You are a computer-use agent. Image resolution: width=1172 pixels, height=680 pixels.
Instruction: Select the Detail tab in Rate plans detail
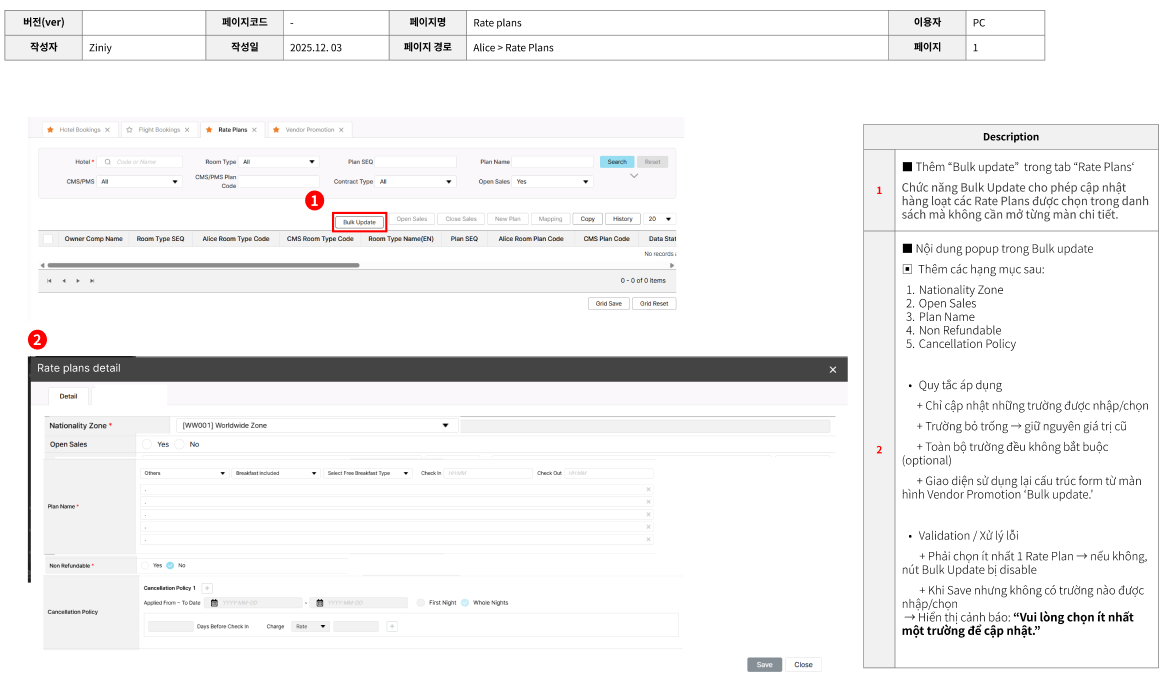click(67, 397)
